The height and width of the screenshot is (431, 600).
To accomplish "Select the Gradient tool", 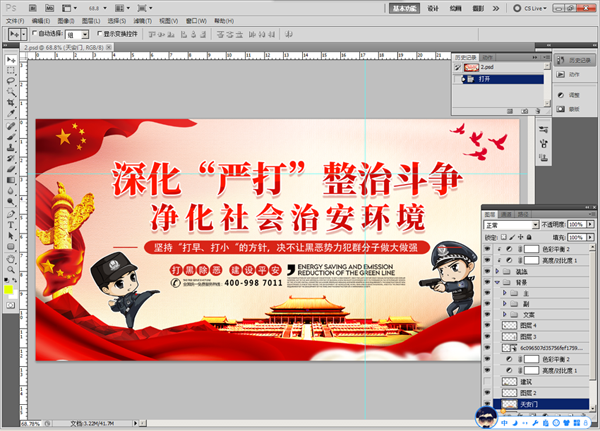I will (11, 180).
